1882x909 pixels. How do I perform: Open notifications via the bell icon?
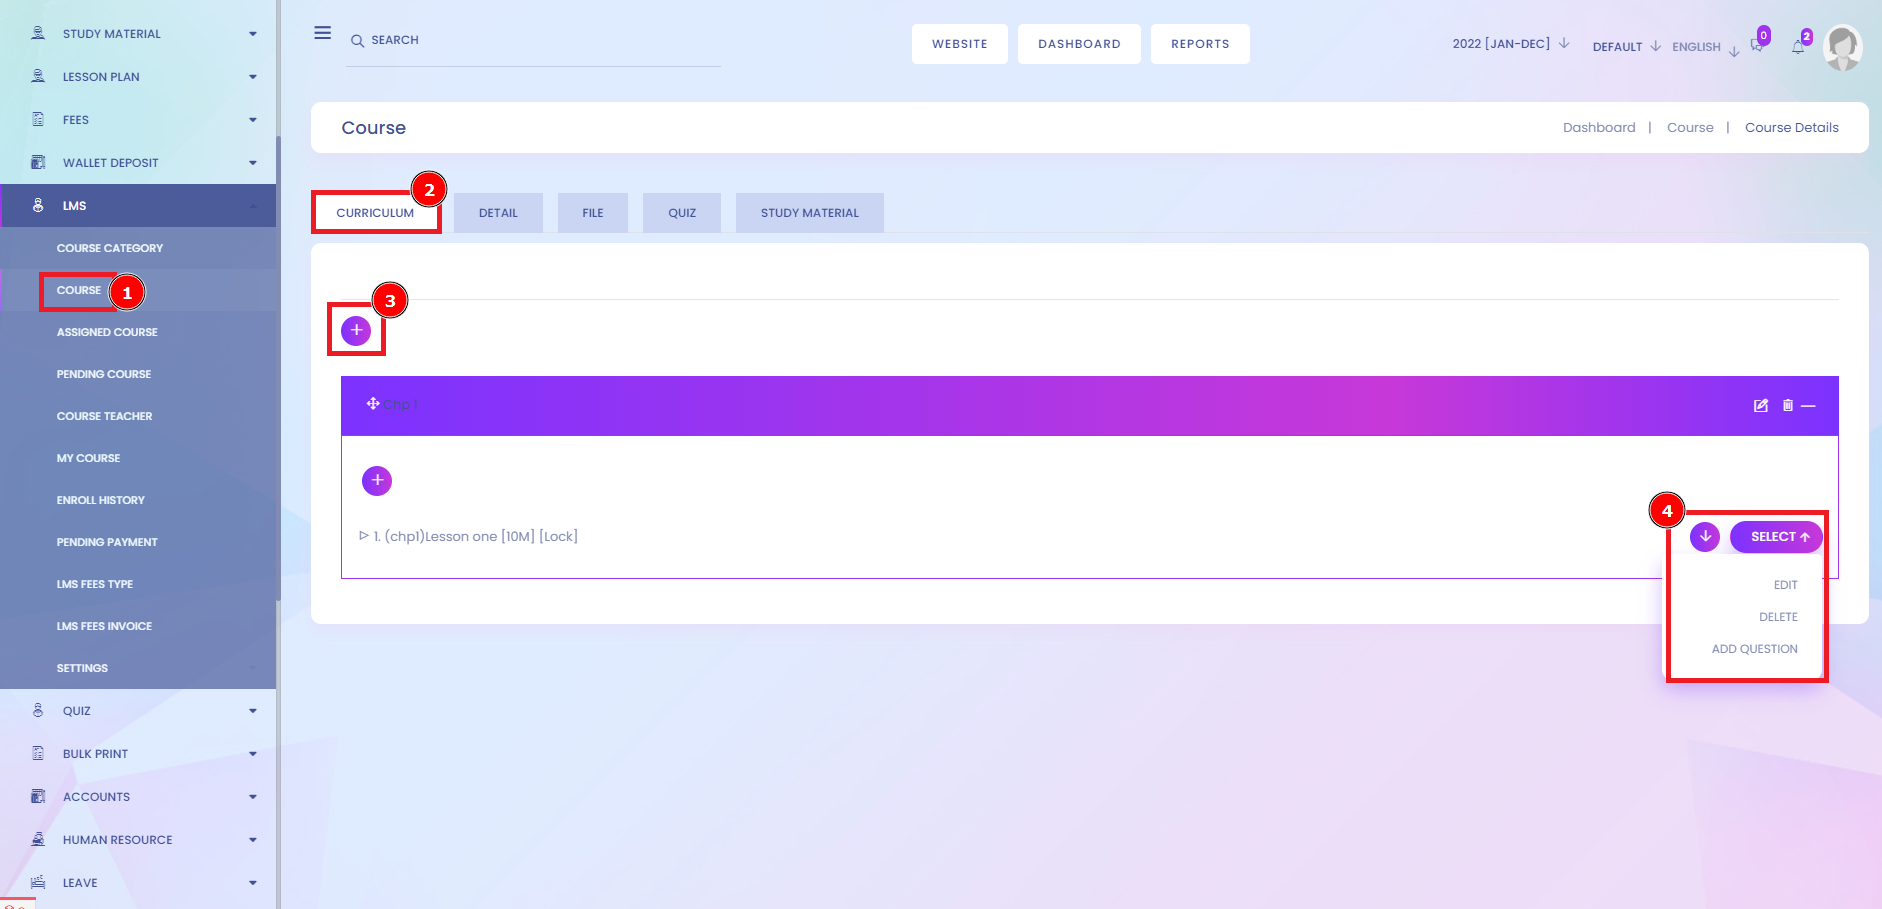1797,46
